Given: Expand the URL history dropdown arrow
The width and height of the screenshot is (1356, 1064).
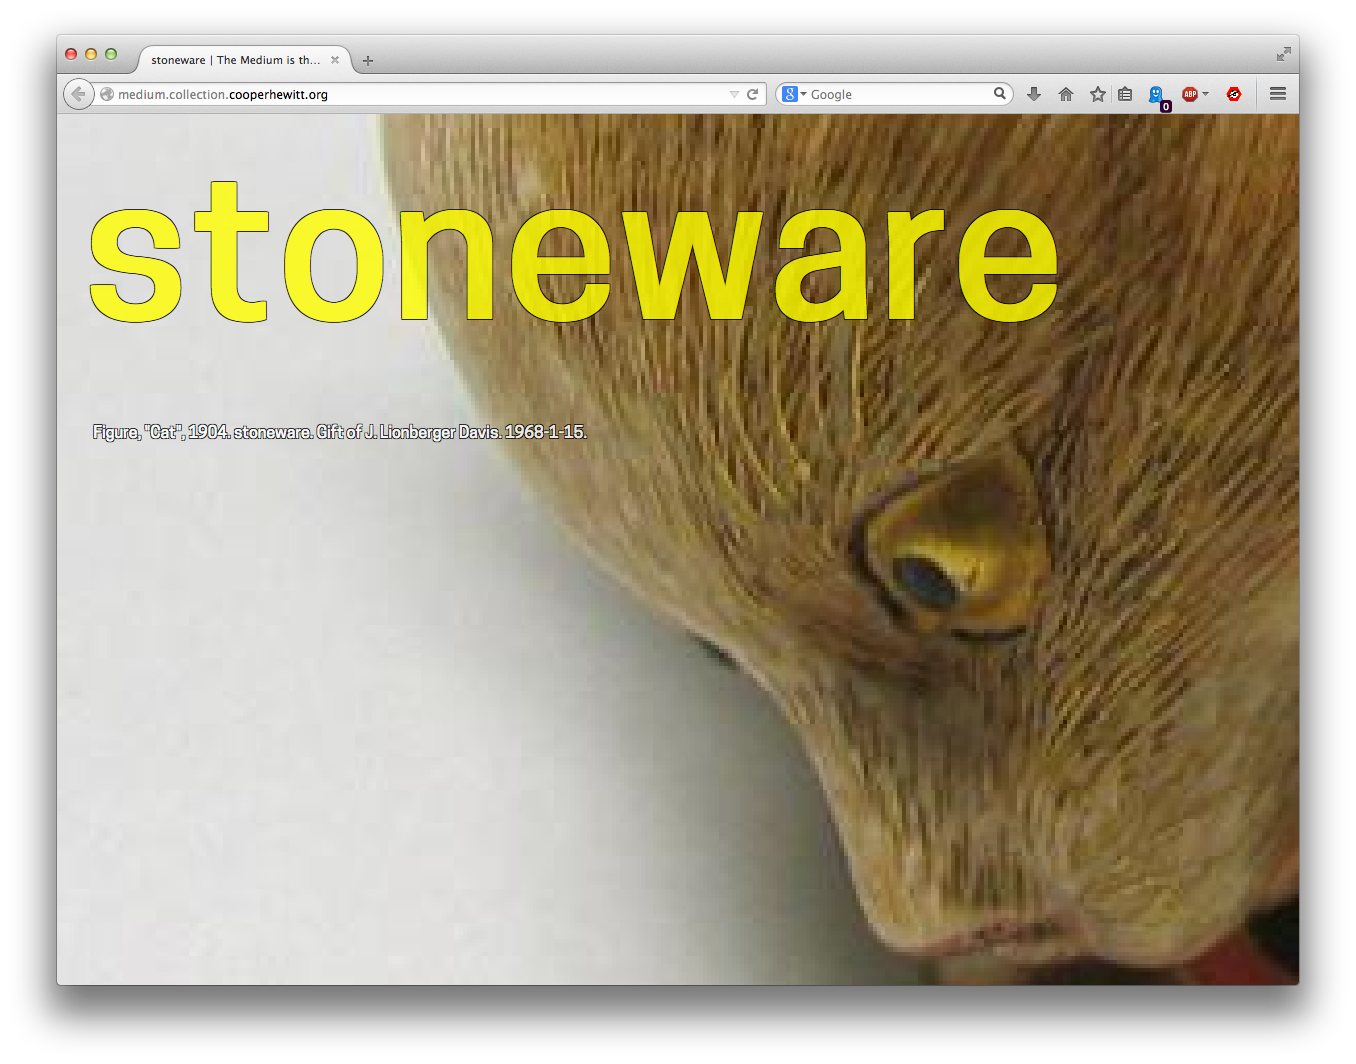Looking at the screenshot, I should pos(734,94).
